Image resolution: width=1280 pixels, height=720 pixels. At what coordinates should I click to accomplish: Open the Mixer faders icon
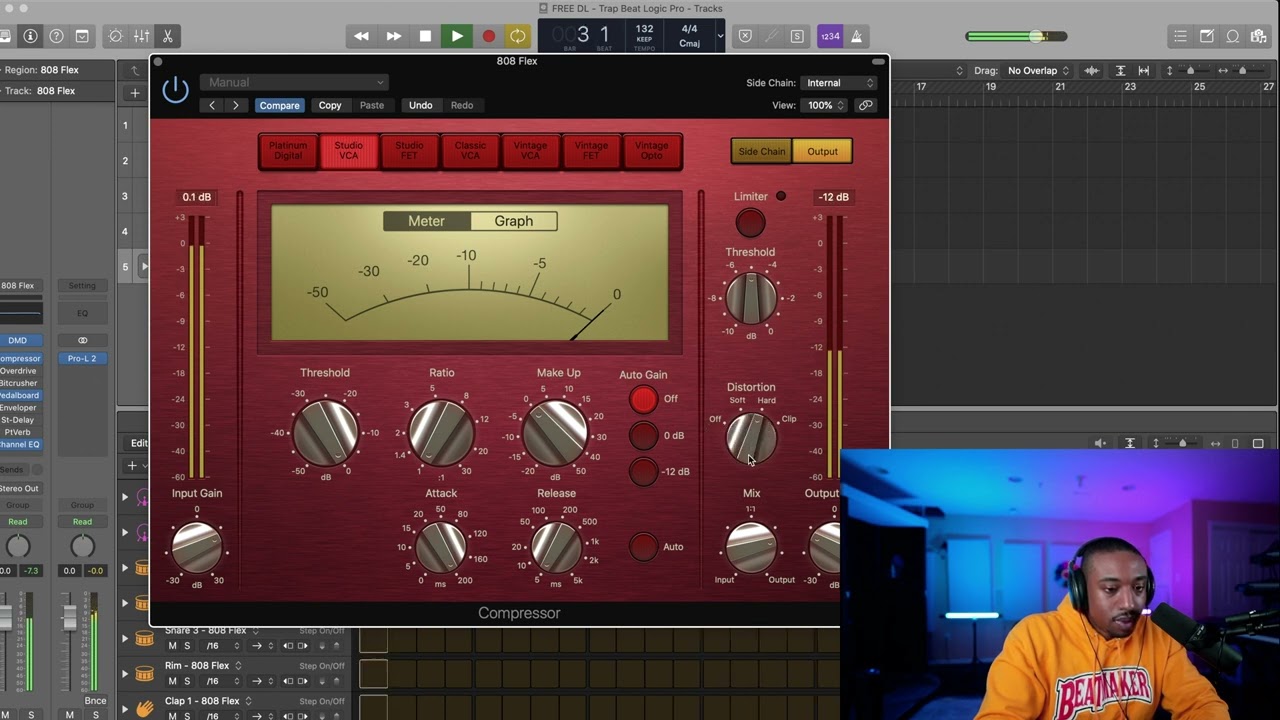[x=142, y=36]
